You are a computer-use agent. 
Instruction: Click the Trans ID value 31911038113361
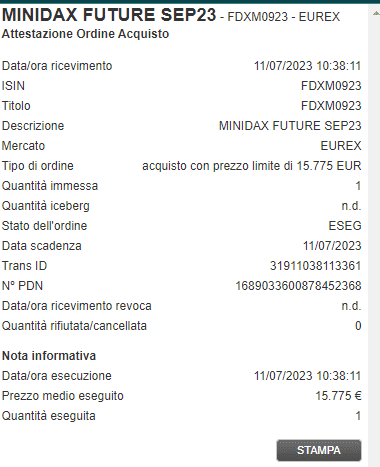coord(315,266)
